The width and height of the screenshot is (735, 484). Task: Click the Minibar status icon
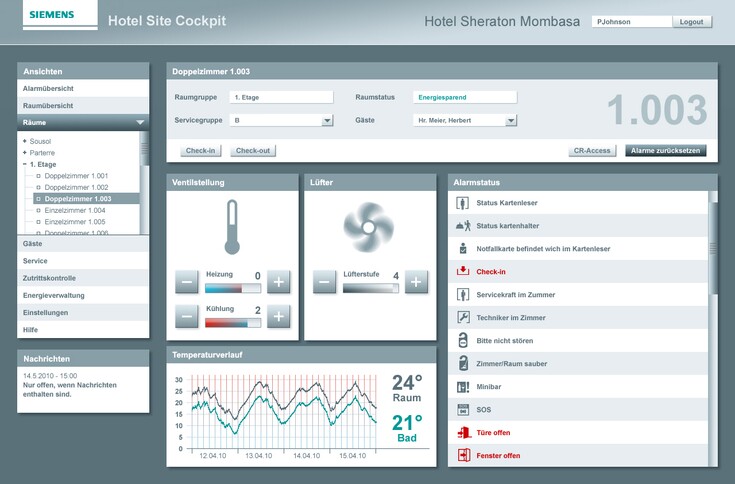pyautogui.click(x=463, y=387)
